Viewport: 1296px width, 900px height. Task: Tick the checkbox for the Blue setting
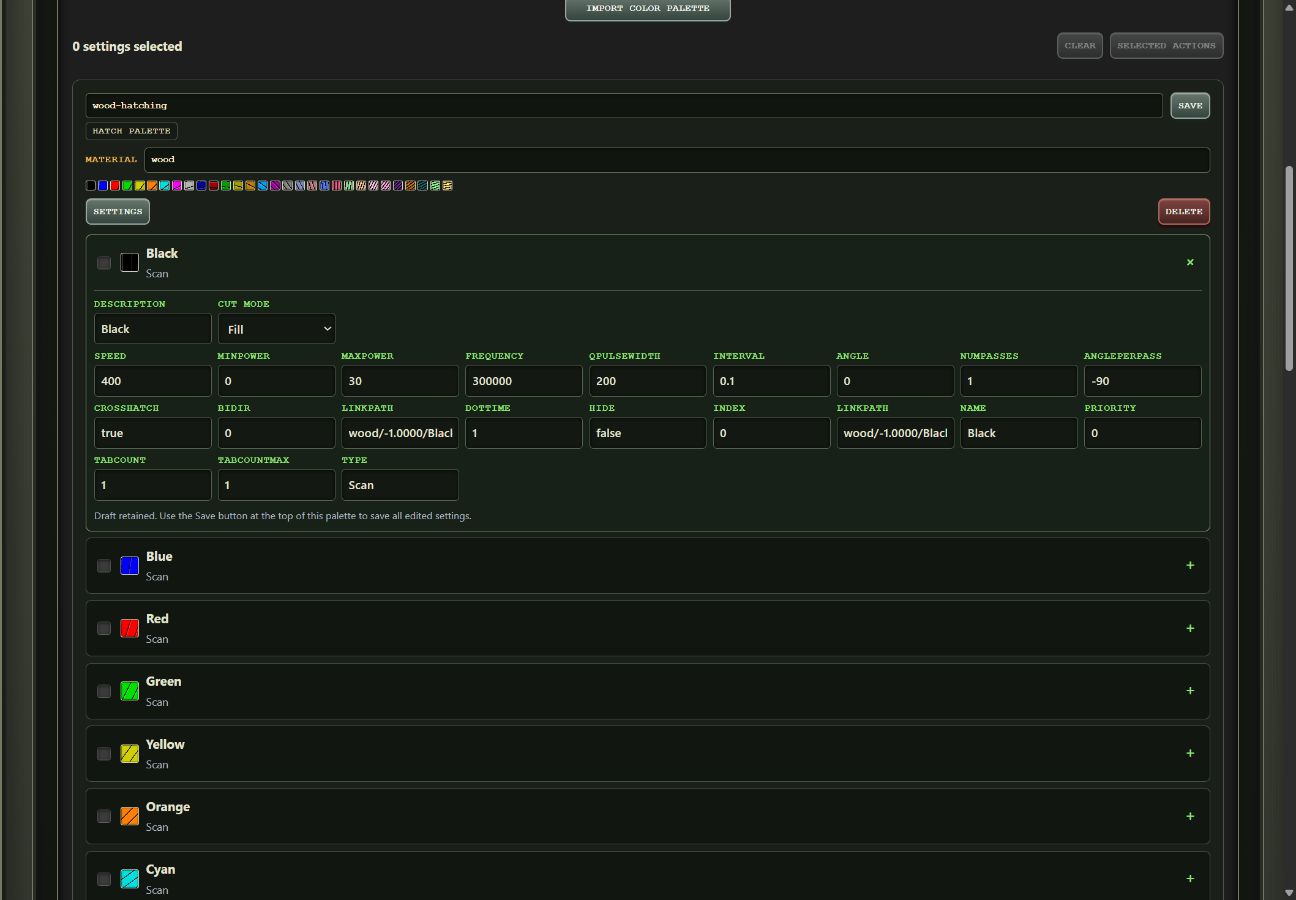tap(104, 566)
